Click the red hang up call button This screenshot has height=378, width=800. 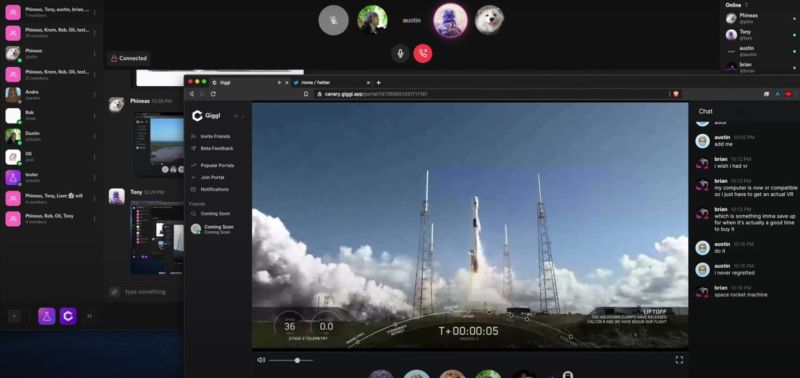click(x=422, y=53)
